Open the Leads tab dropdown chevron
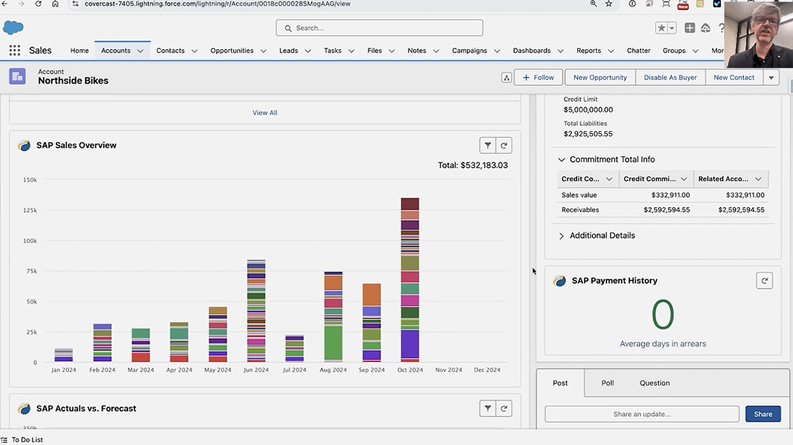Screen dimensions: 793x445 click(x=307, y=51)
